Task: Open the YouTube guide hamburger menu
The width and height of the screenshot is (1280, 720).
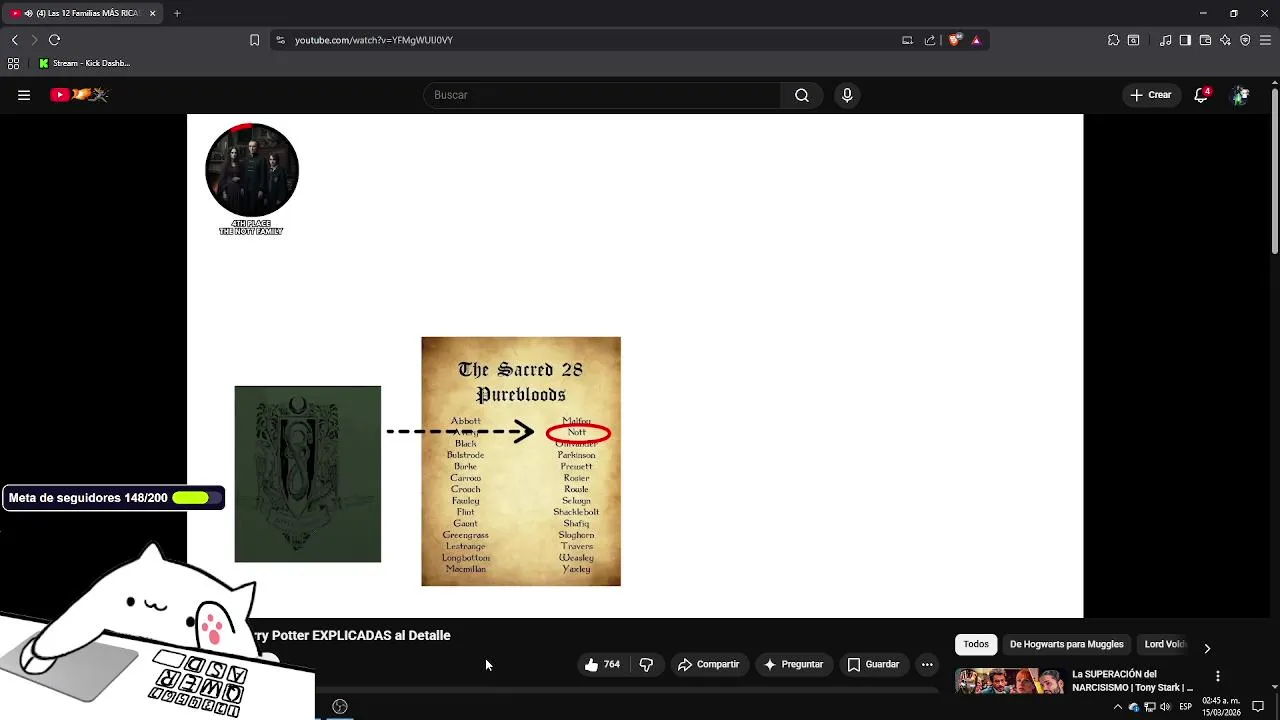Action: pyautogui.click(x=24, y=95)
